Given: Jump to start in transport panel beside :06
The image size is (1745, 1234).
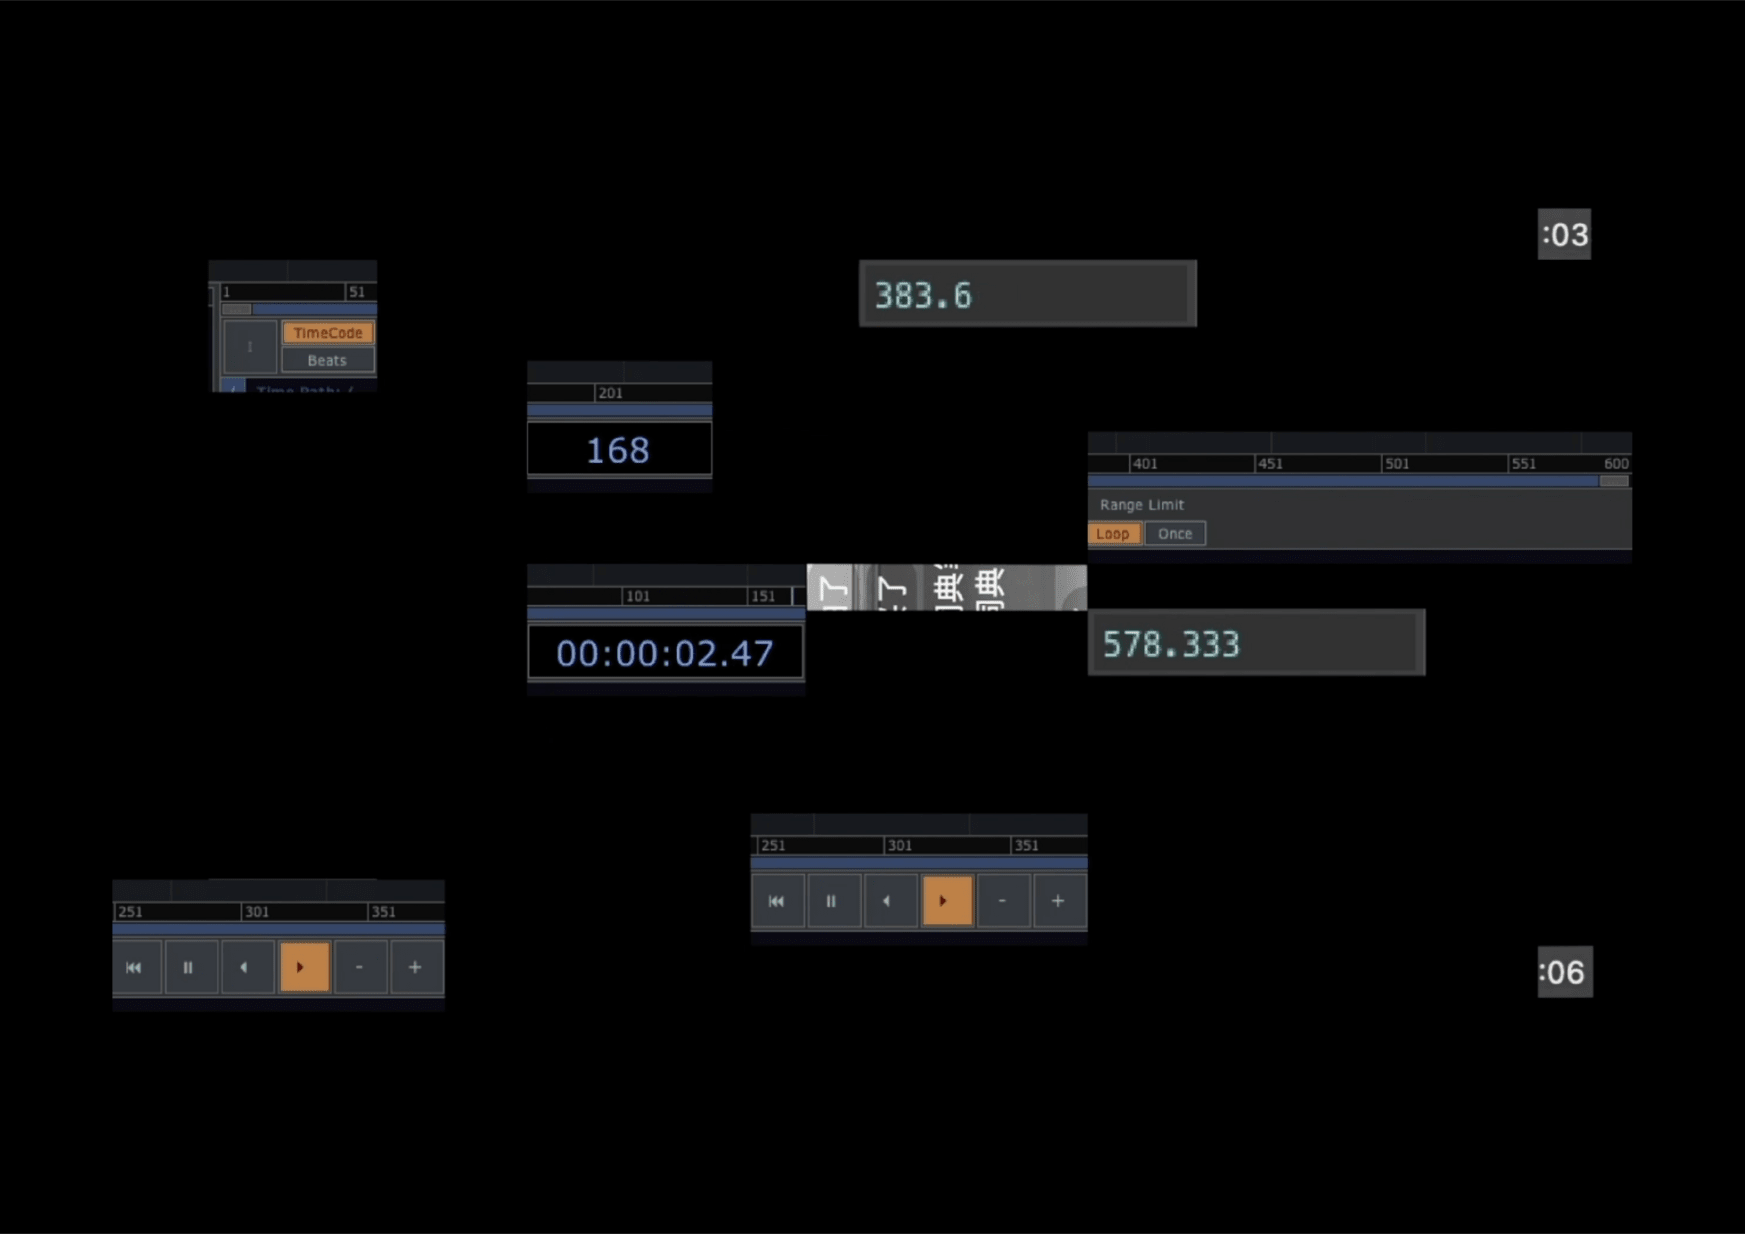Looking at the screenshot, I should (777, 901).
